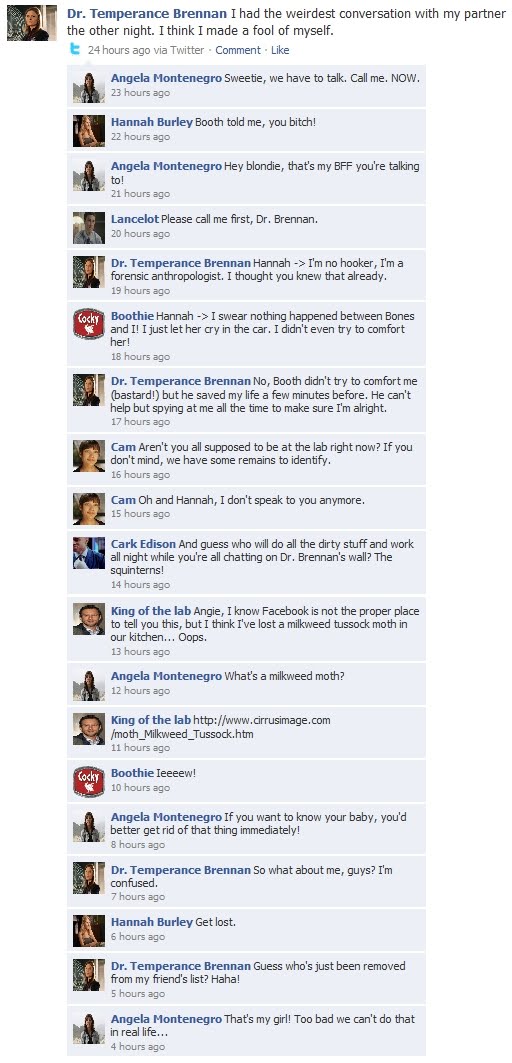Viewport: 512px width, 1063px height.
Task: Click Hannah Burley's name on 'Booth told me' comment
Action: point(152,122)
